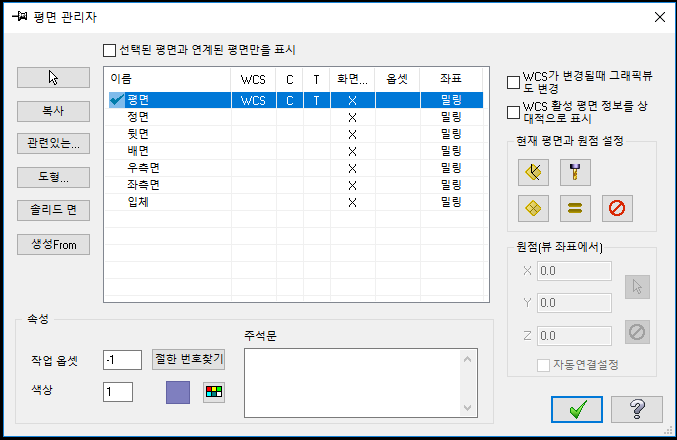Click the yellow diamond construction plane icon

533,209
